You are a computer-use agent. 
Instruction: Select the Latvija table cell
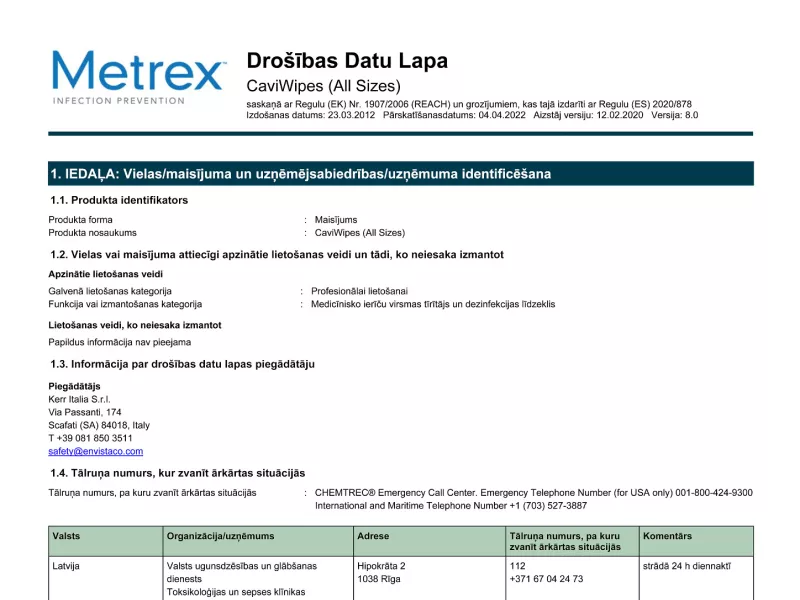click(66, 566)
